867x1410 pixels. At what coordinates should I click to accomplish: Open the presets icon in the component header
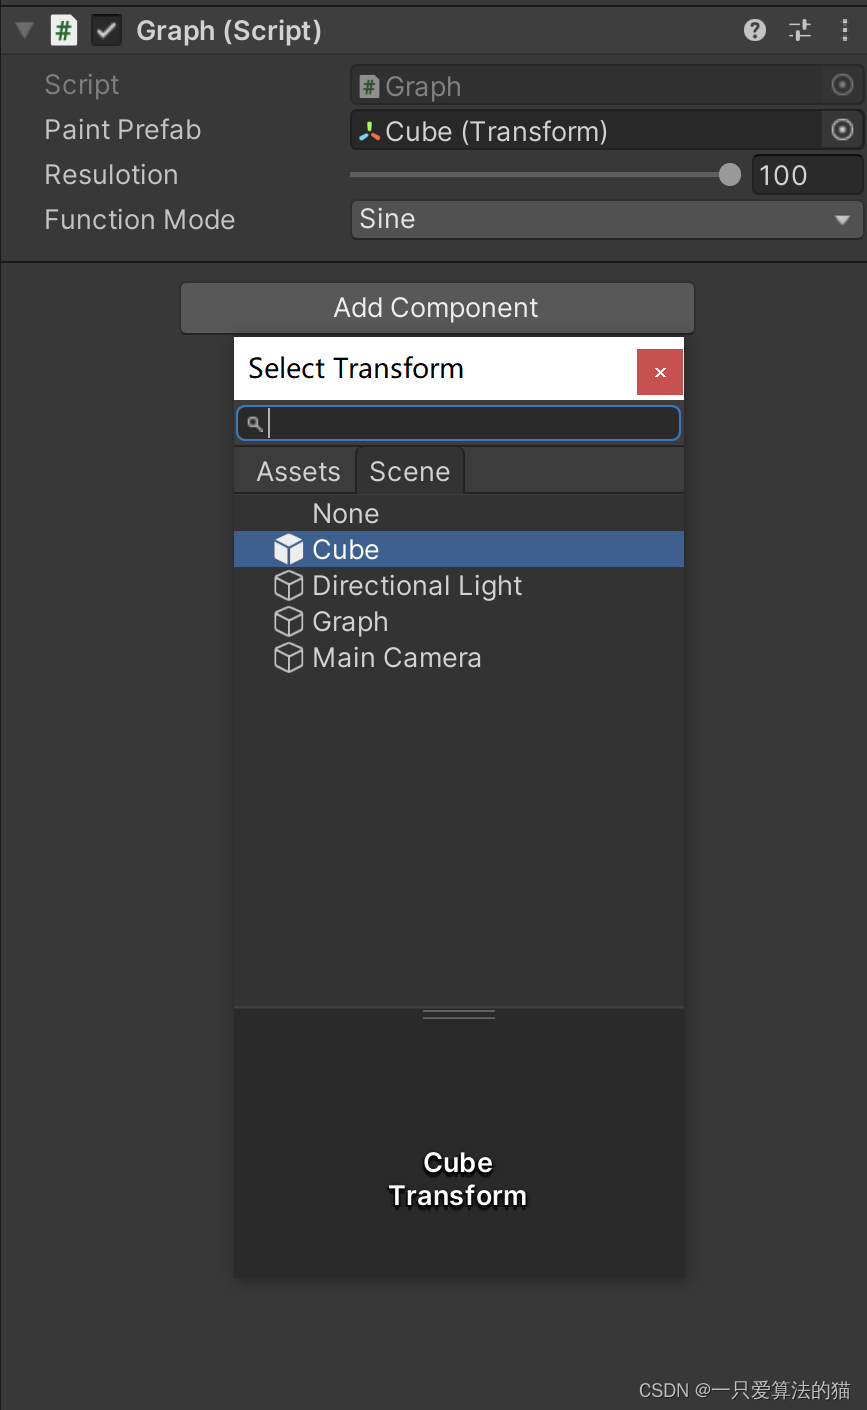(799, 30)
